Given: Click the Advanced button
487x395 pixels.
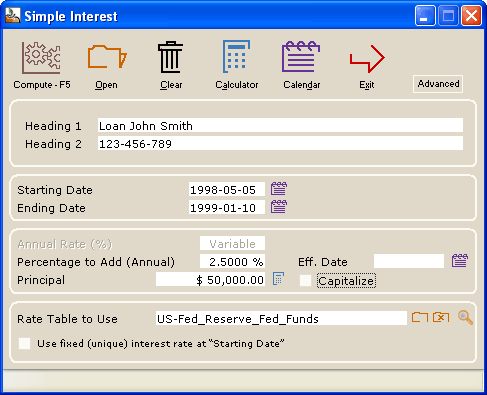Looking at the screenshot, I should pyautogui.click(x=438, y=84).
